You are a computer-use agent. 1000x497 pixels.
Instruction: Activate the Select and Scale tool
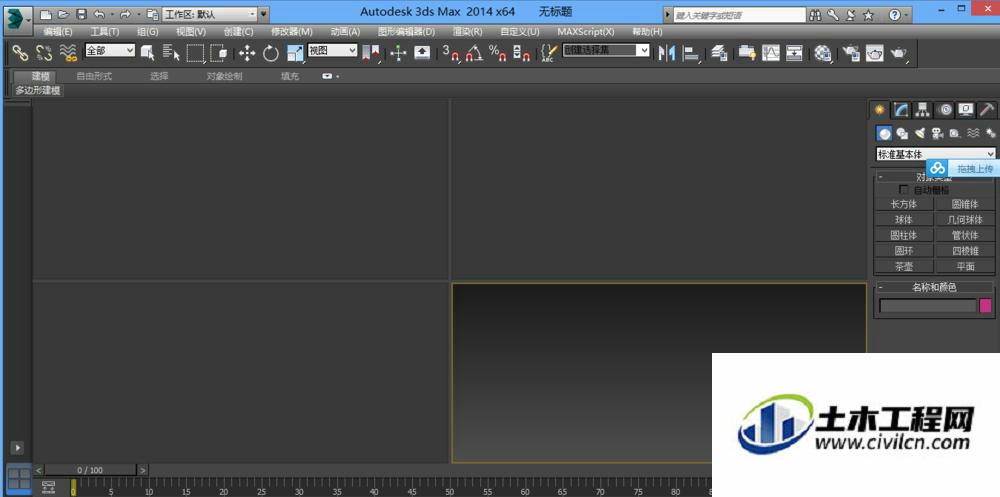tap(295, 54)
